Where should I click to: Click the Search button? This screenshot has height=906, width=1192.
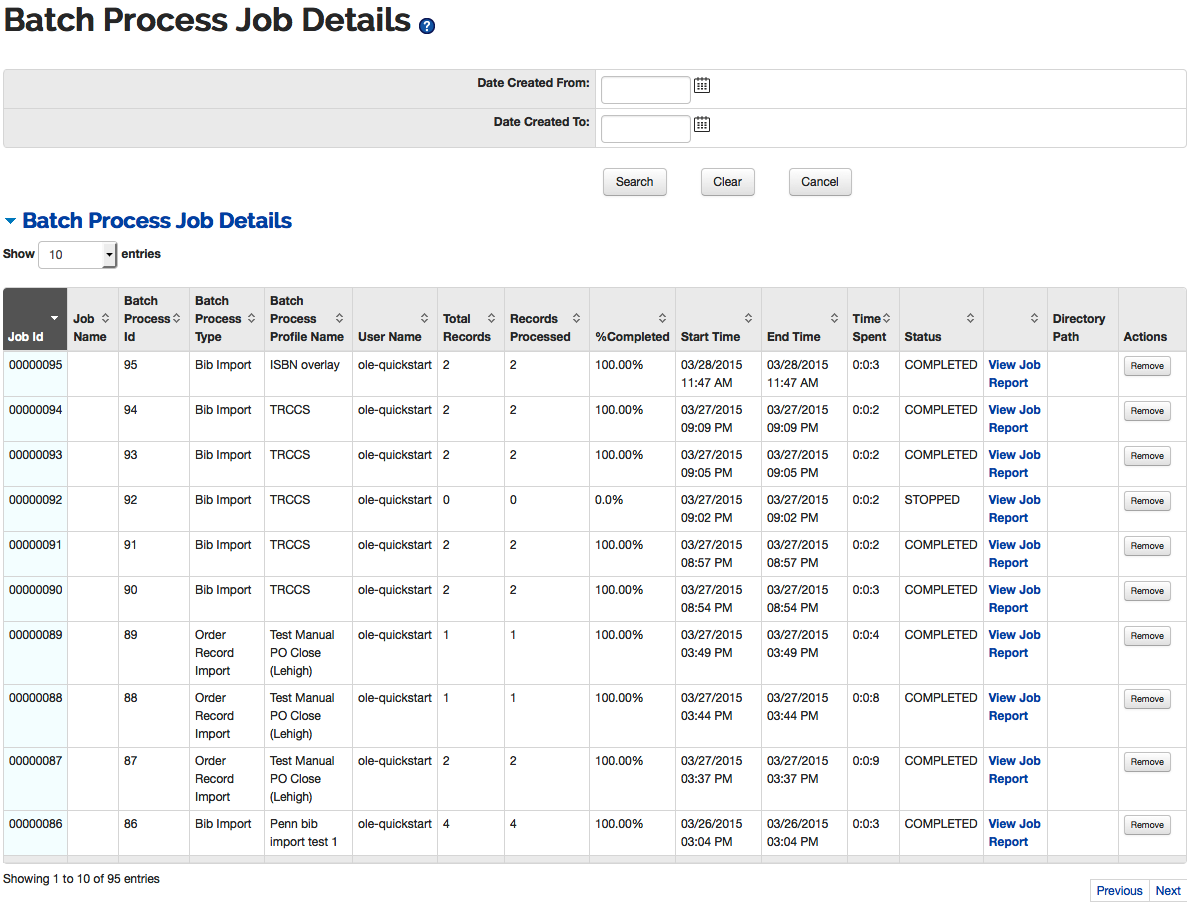[x=634, y=182]
